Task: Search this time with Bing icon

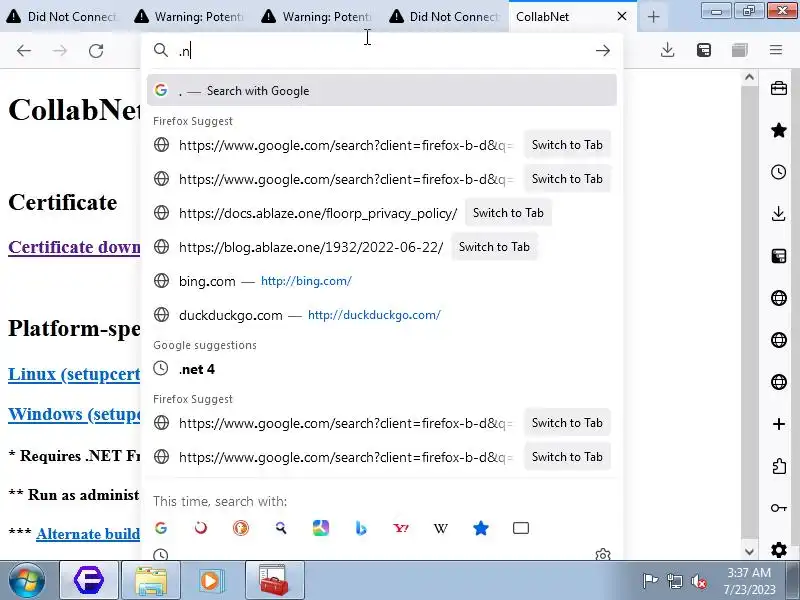Action: (361, 528)
